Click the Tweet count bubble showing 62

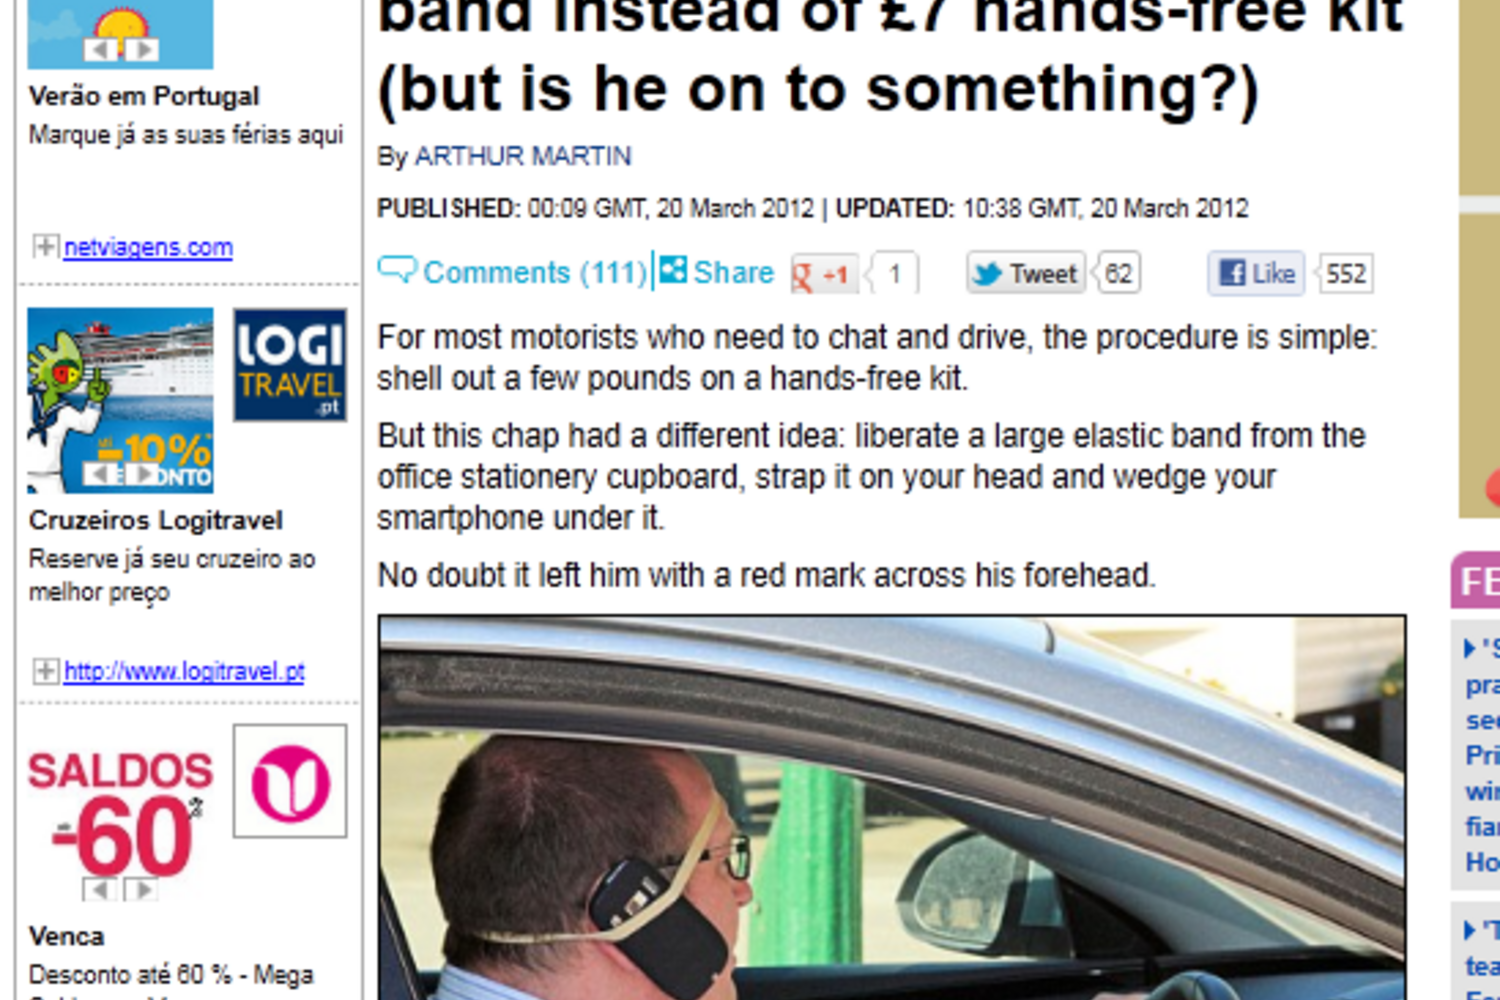pos(1118,273)
